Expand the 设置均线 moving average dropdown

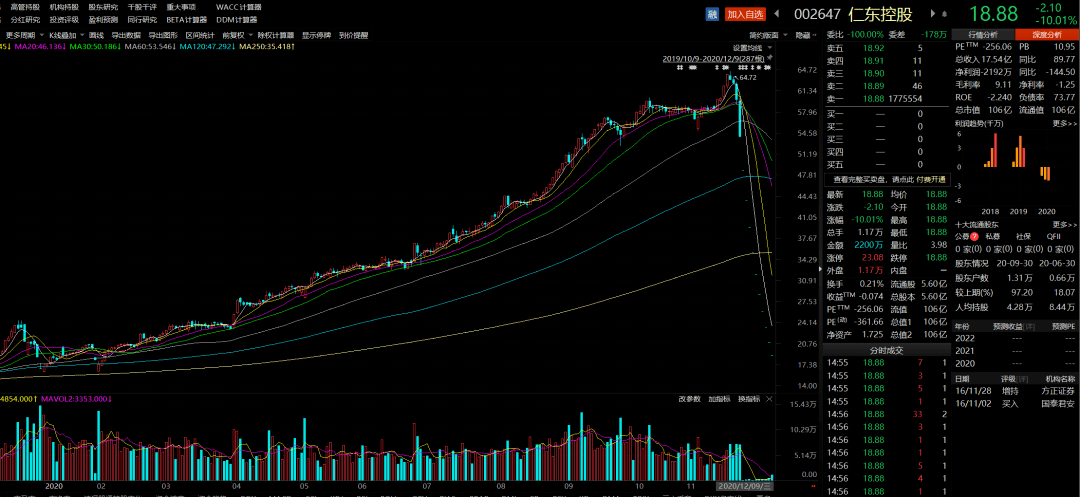(752, 47)
